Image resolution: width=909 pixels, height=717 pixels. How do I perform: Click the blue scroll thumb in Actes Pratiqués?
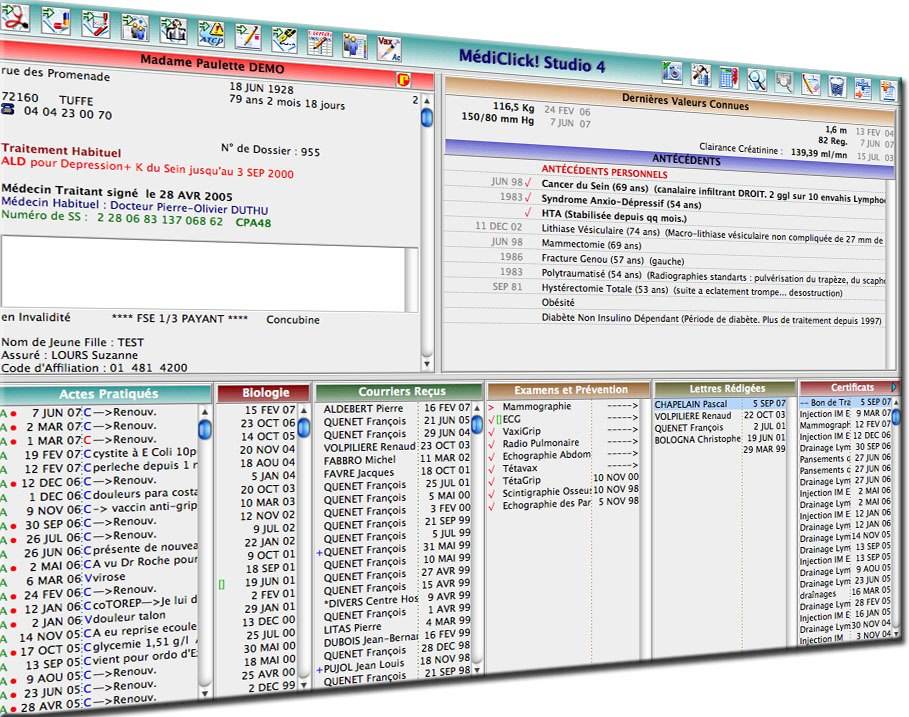click(x=205, y=430)
